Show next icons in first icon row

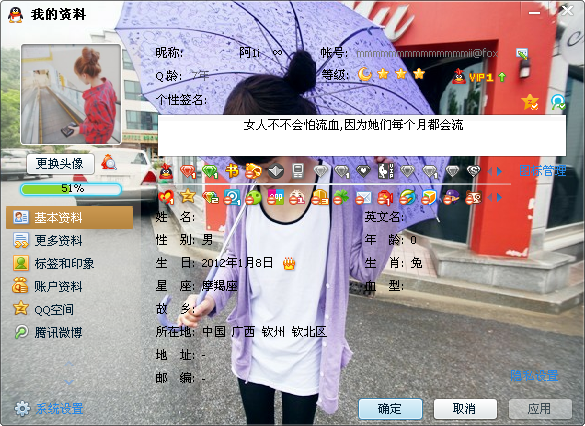(499, 171)
